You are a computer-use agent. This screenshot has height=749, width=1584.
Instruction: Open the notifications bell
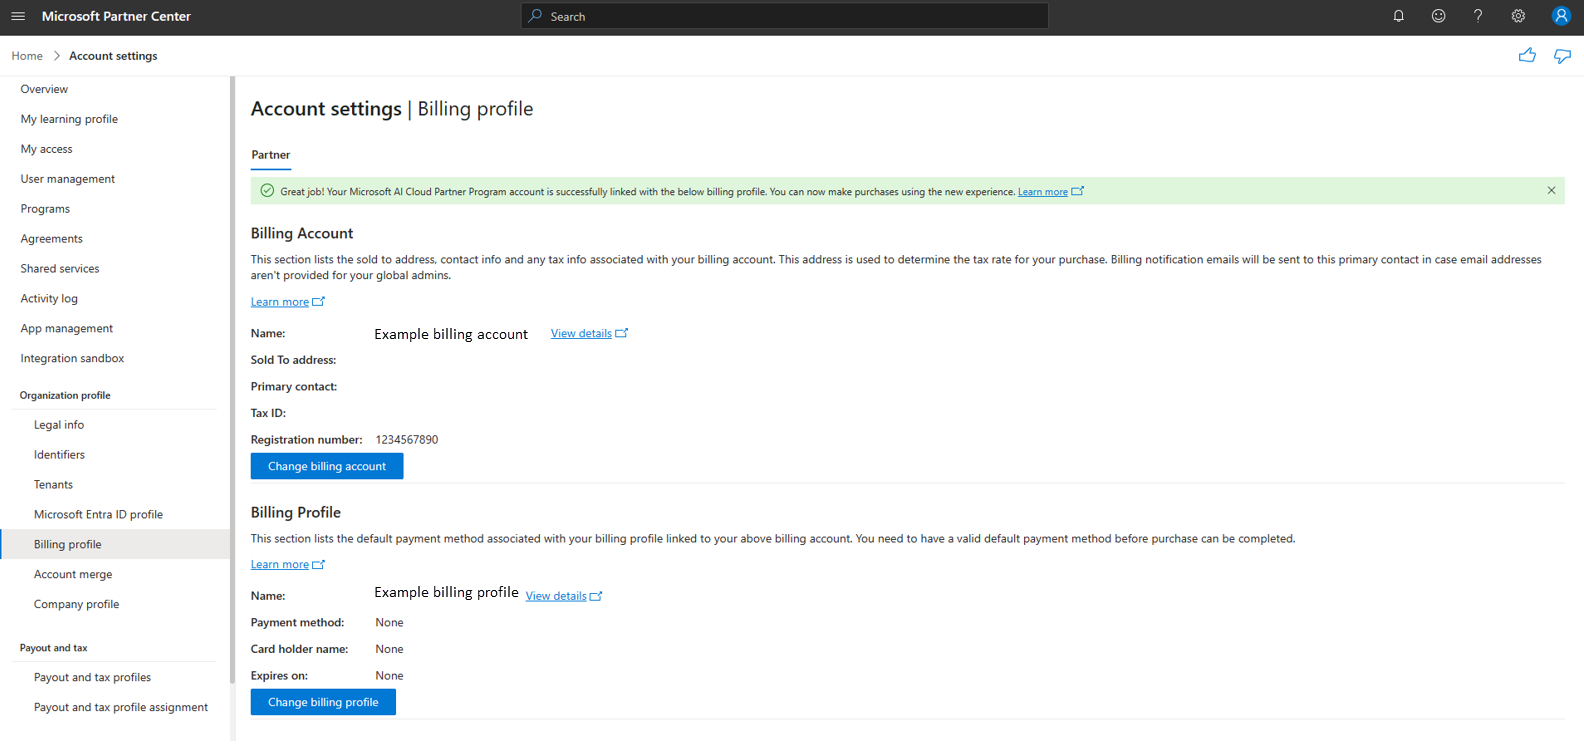point(1398,16)
